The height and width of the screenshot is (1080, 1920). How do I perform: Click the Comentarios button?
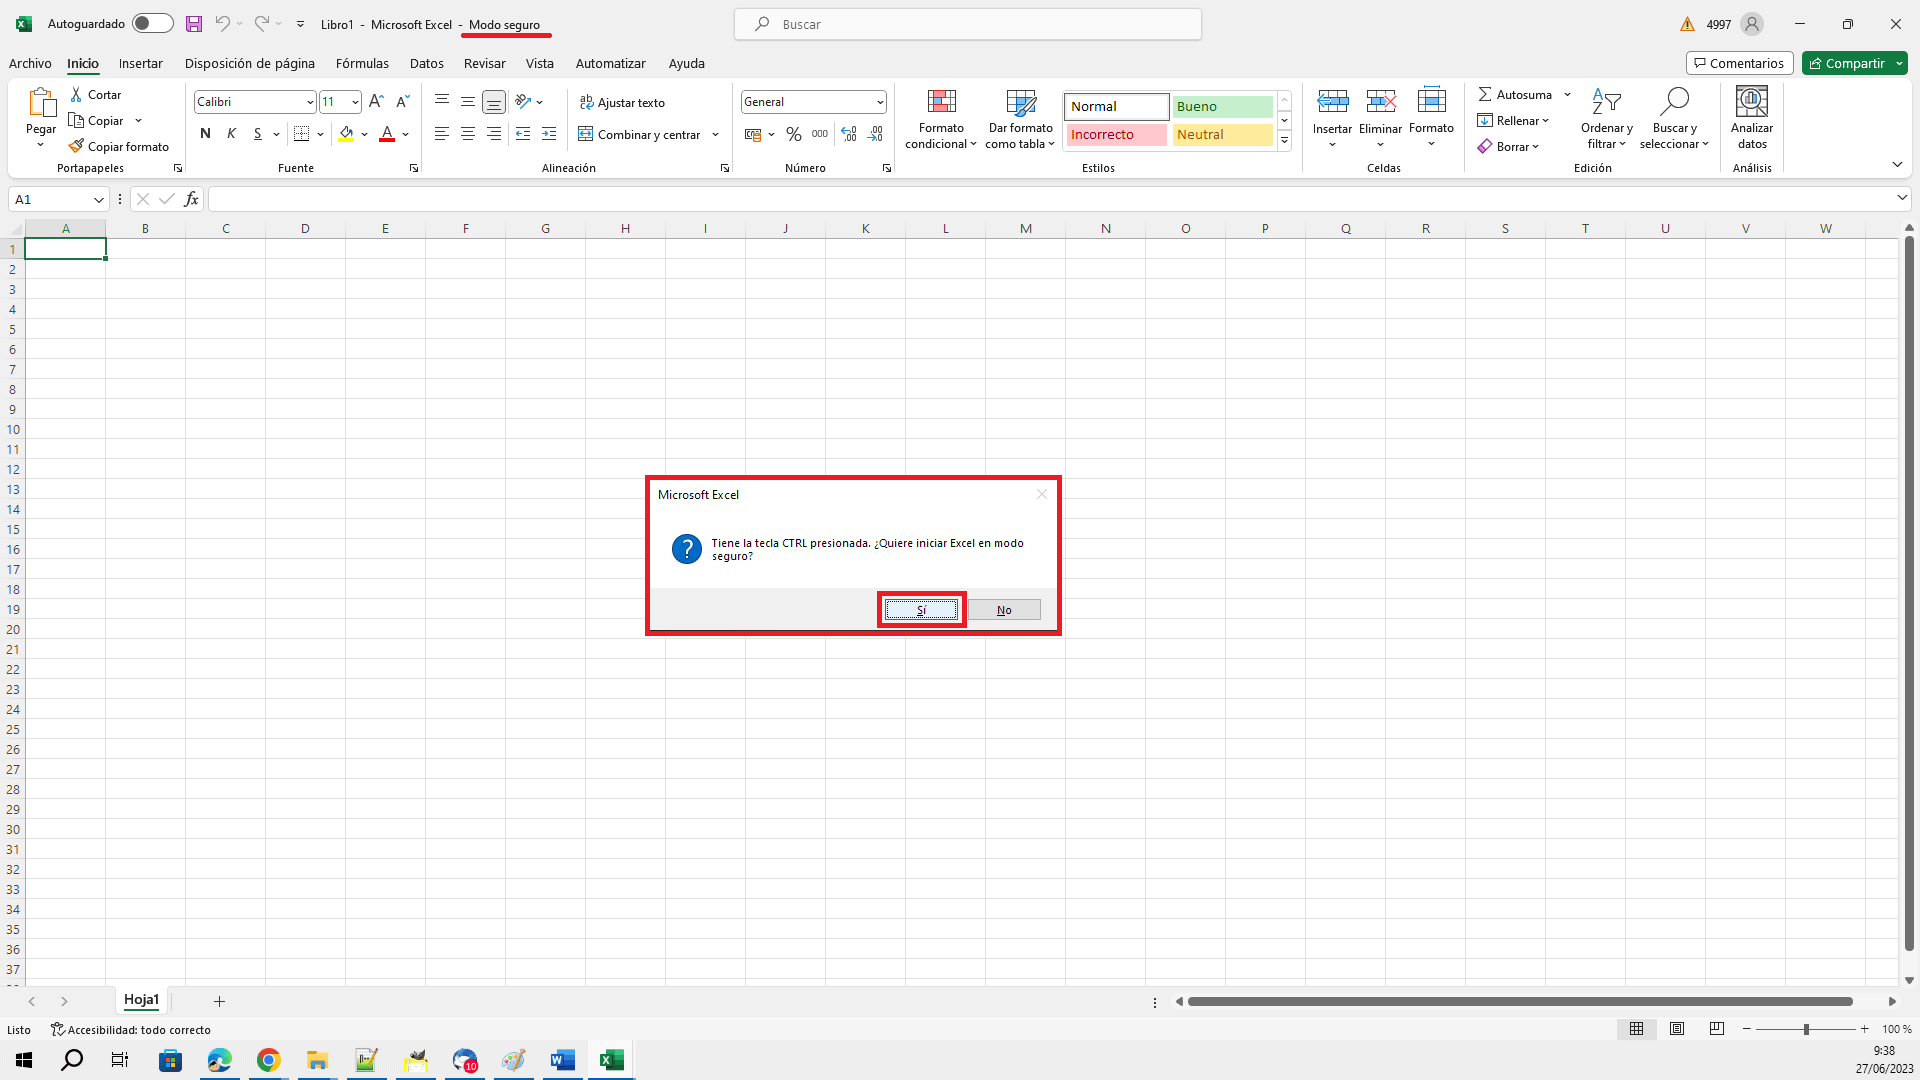point(1739,63)
